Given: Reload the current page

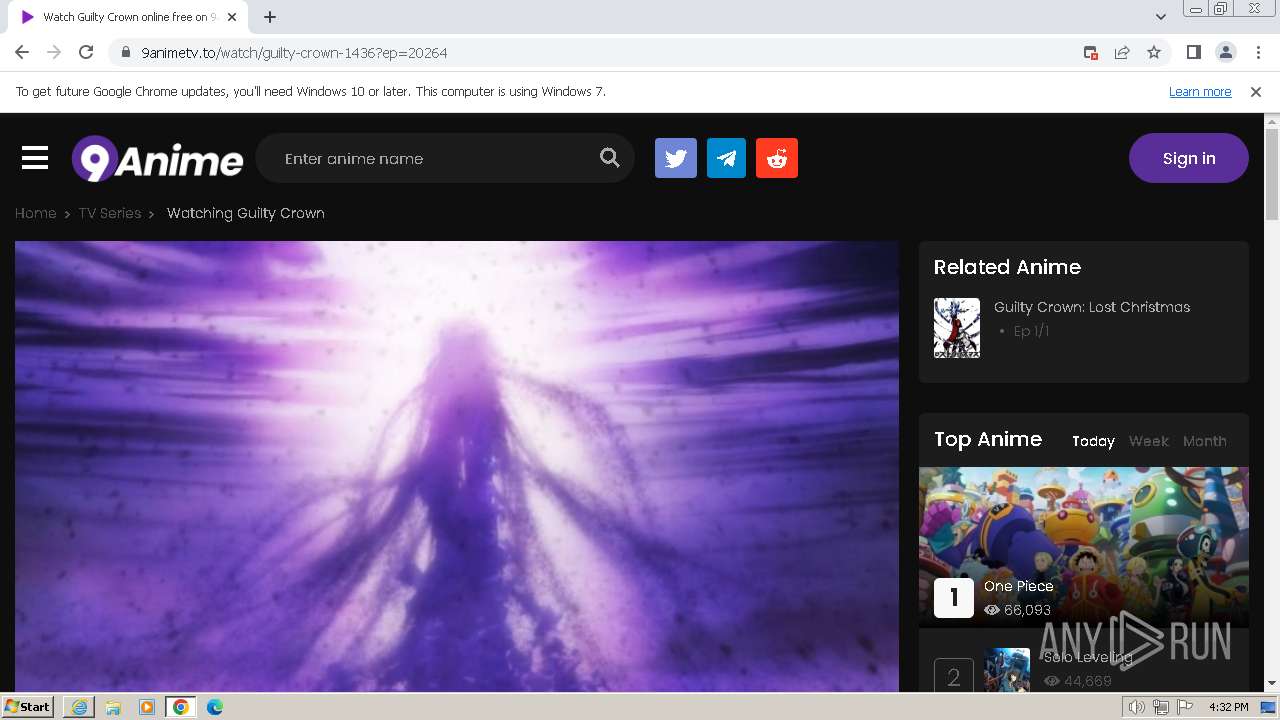Looking at the screenshot, I should click(86, 52).
